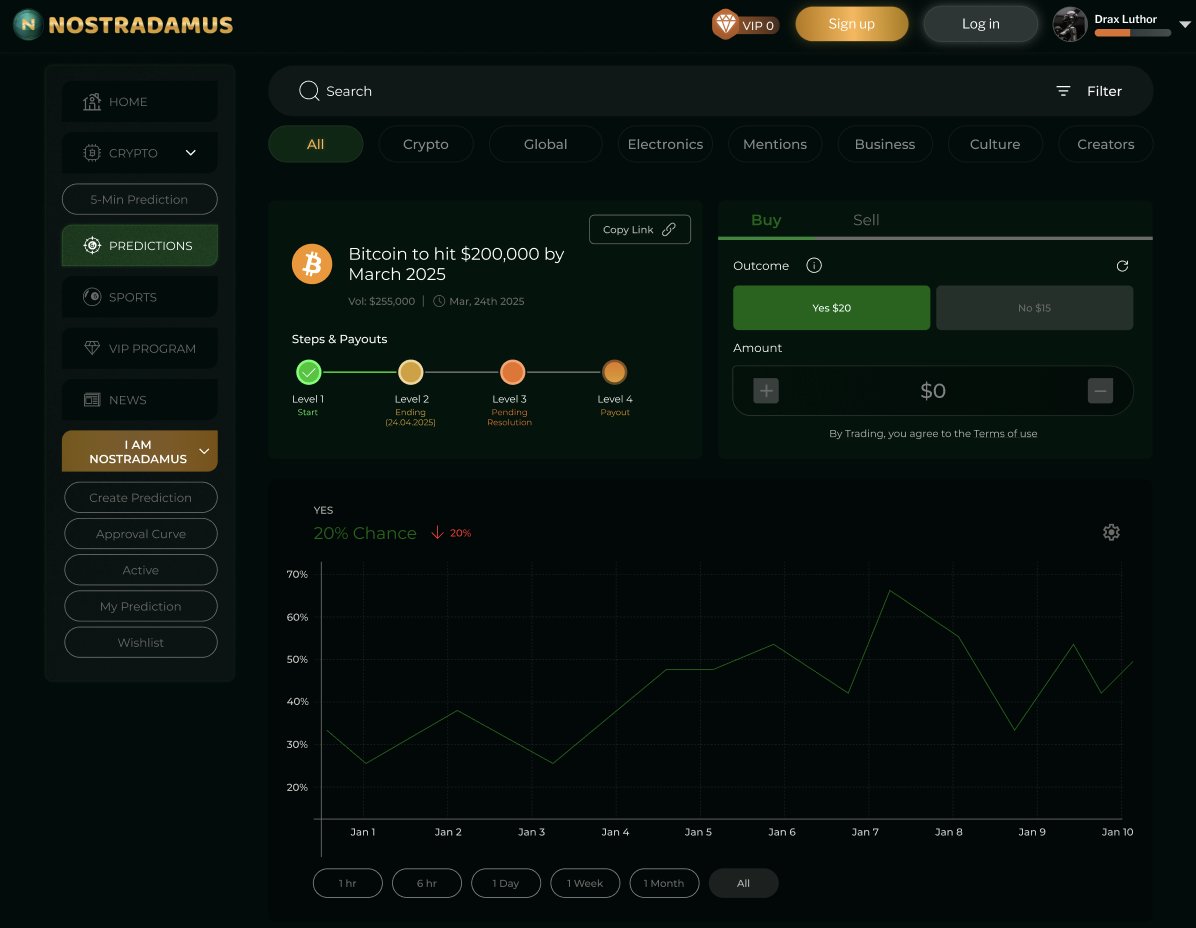Select the Electronics category chip
1196x928 pixels.
(x=665, y=144)
